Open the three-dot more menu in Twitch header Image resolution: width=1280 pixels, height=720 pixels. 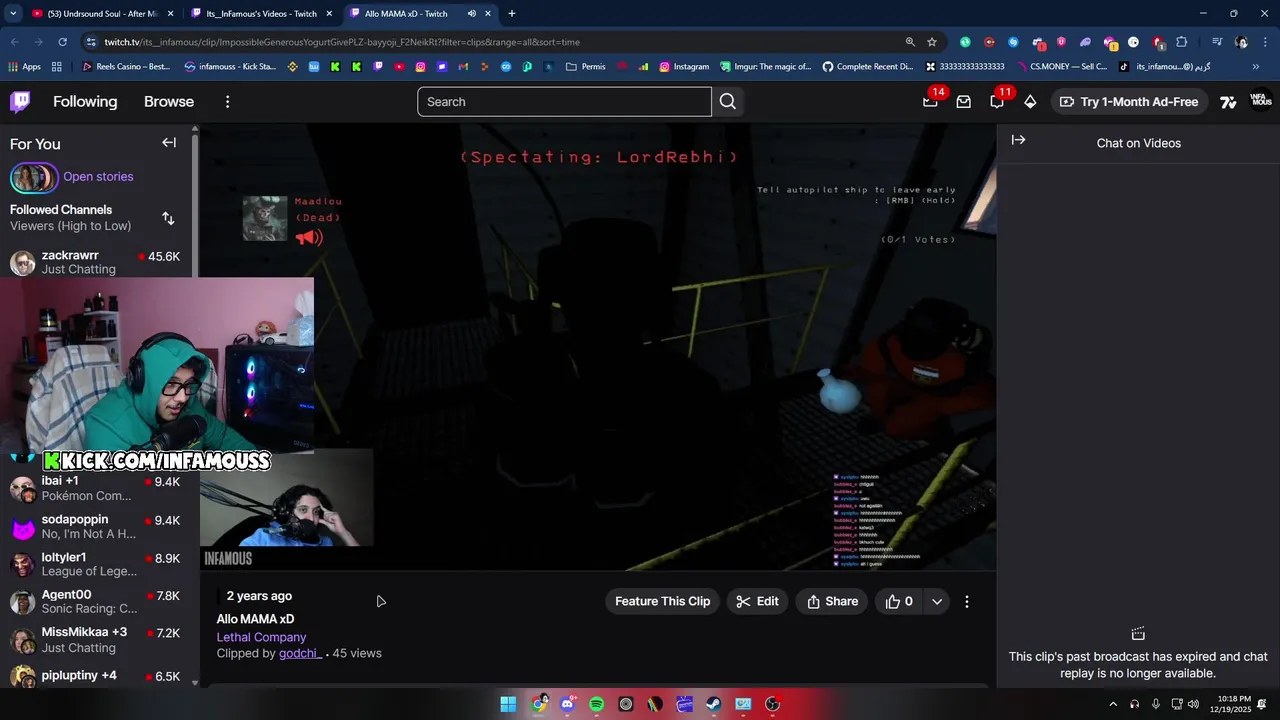coord(227,102)
